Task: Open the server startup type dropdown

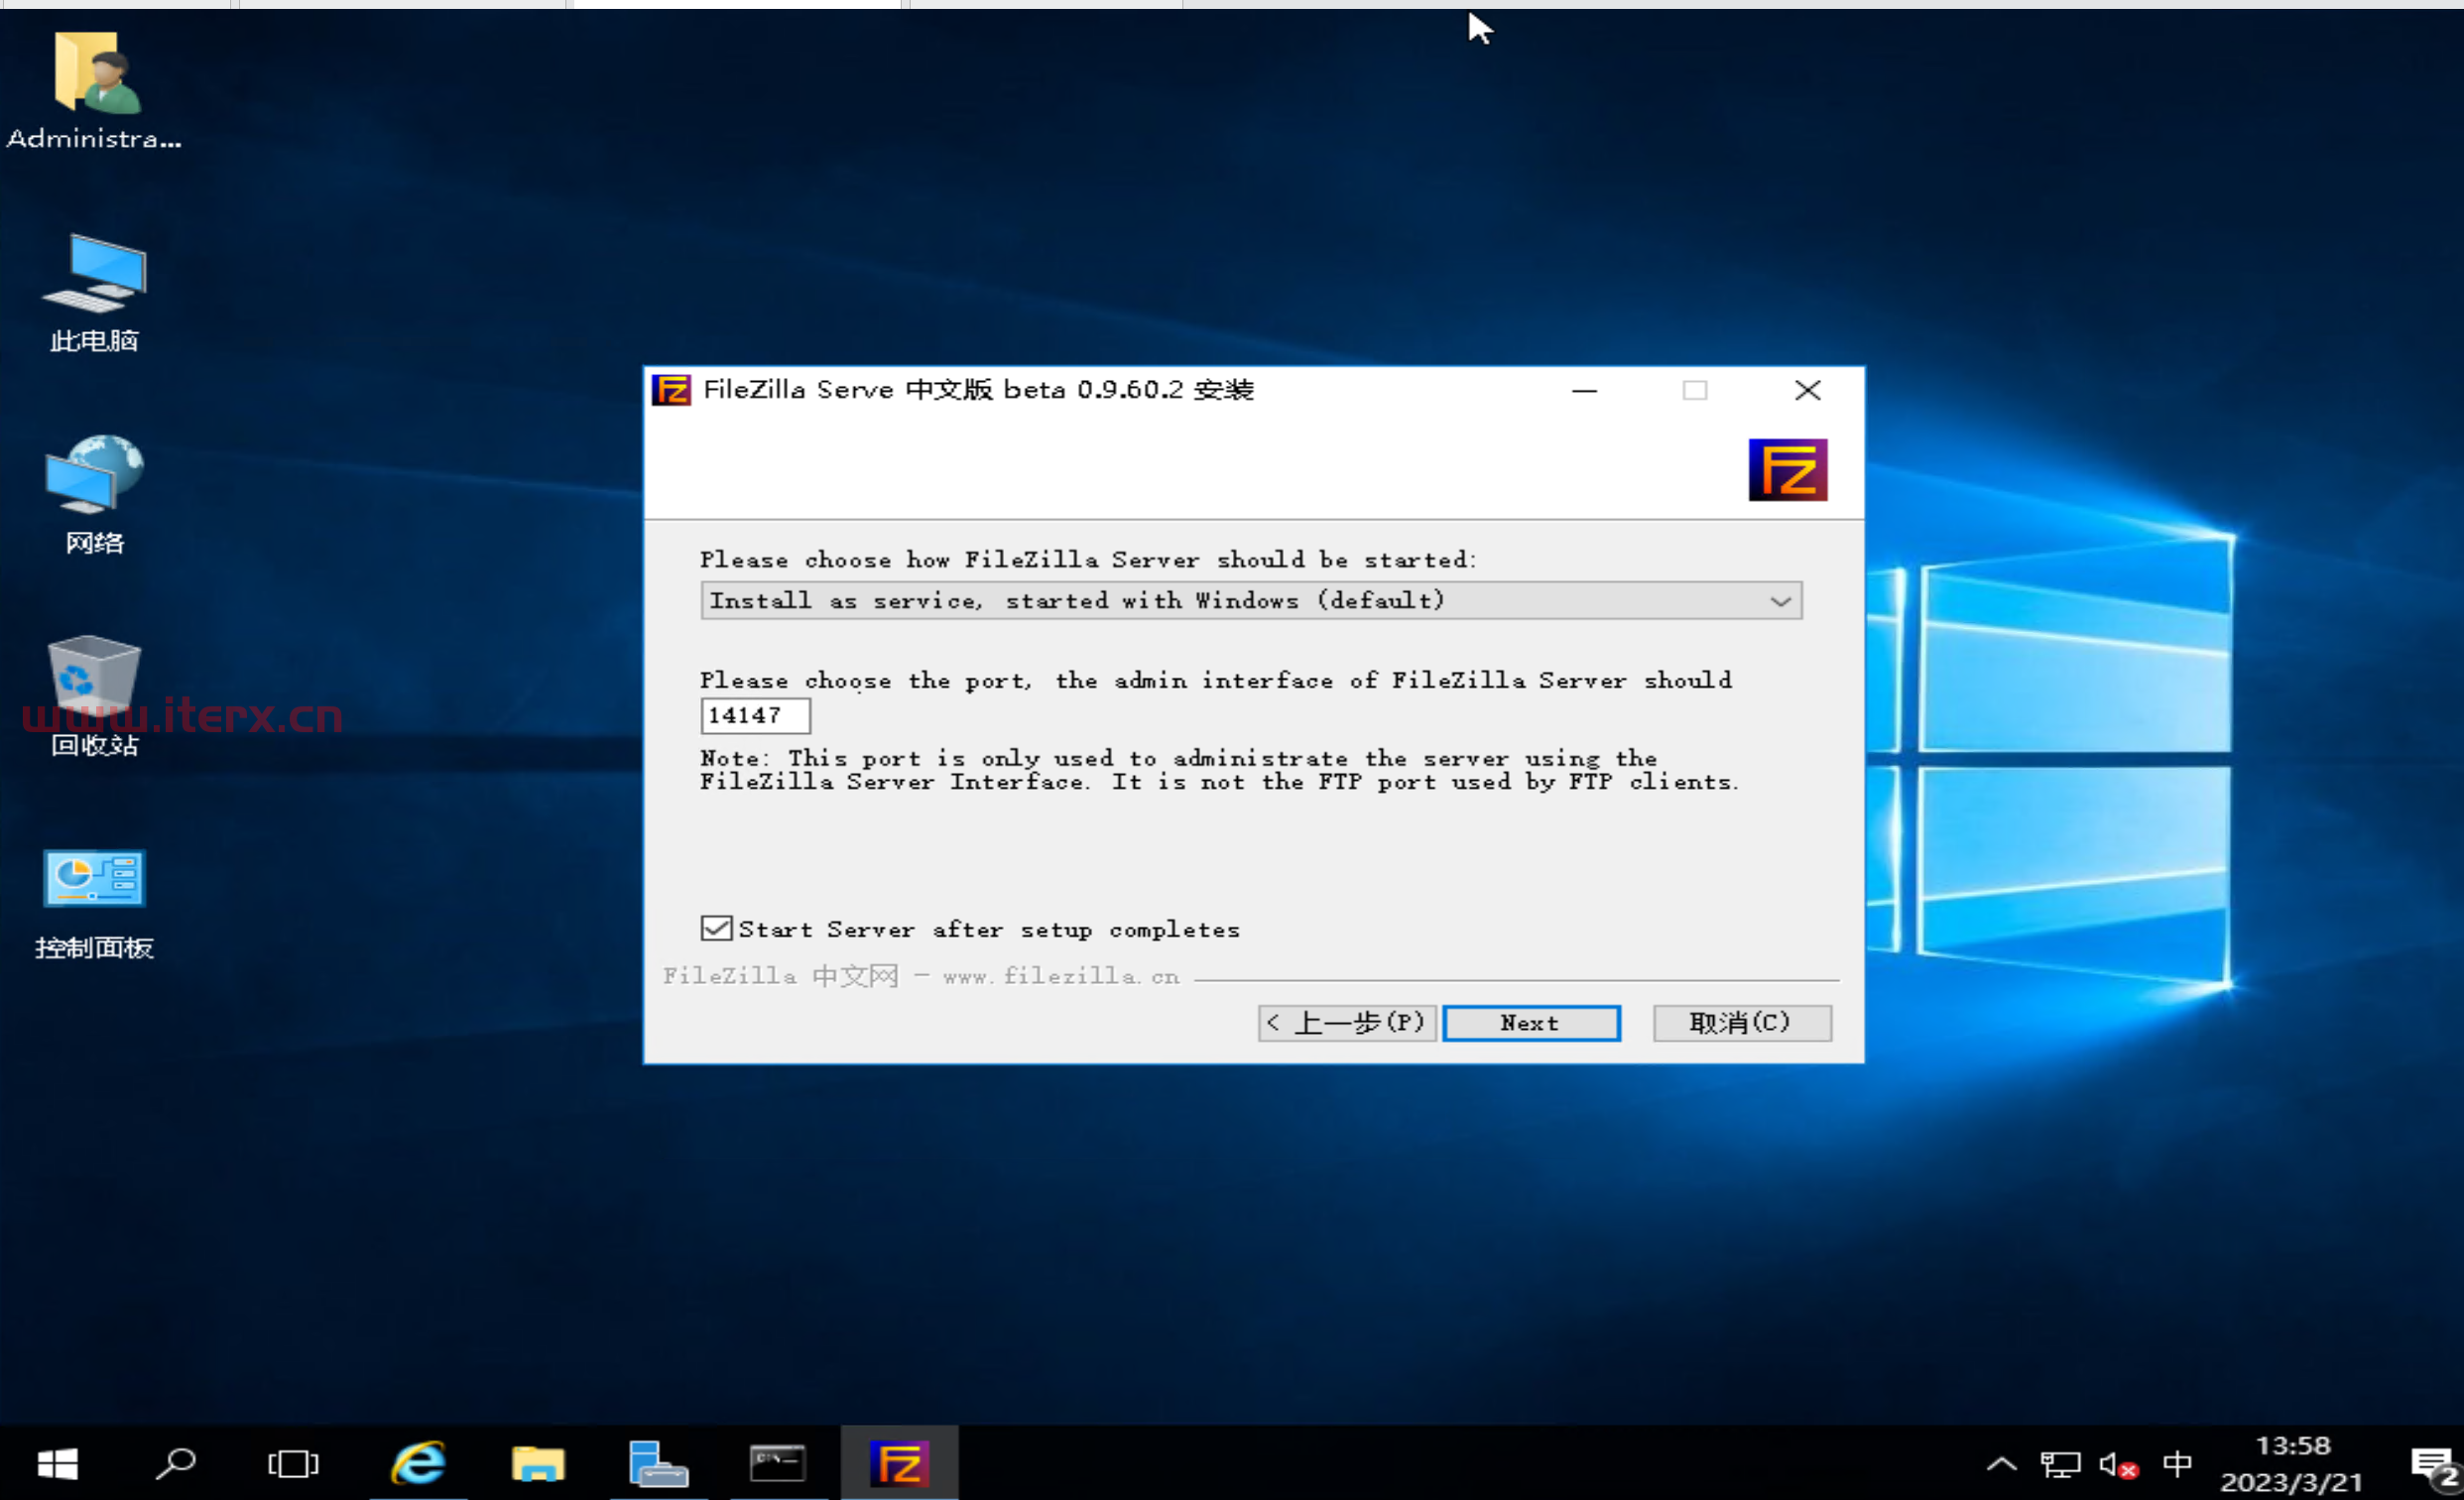Action: pos(1251,600)
